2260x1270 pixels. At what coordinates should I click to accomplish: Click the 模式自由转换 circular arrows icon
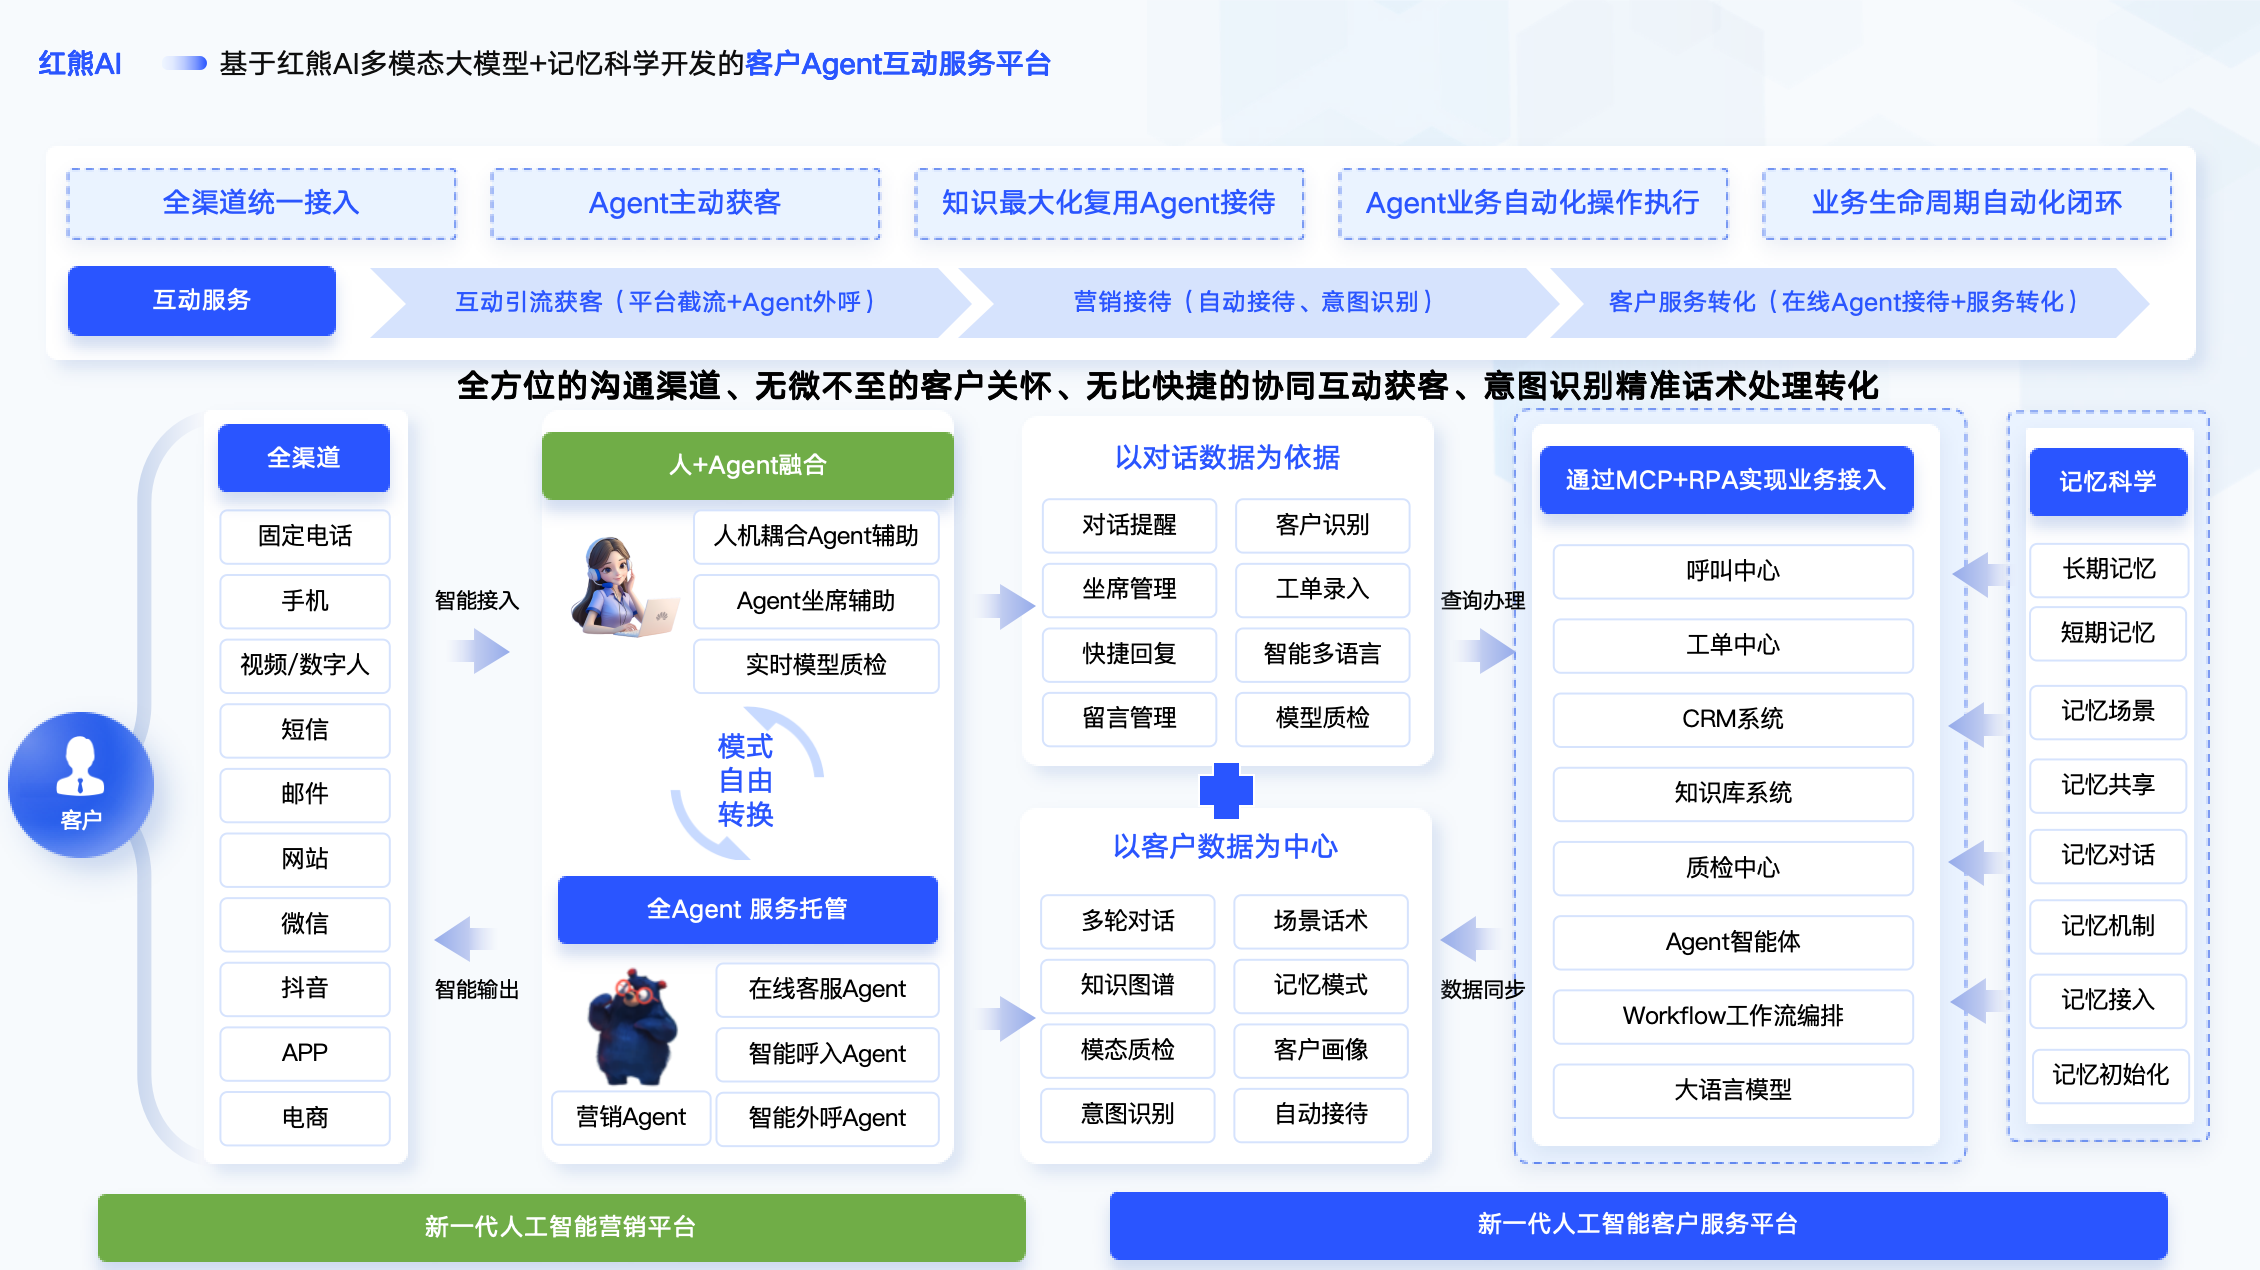tap(746, 782)
